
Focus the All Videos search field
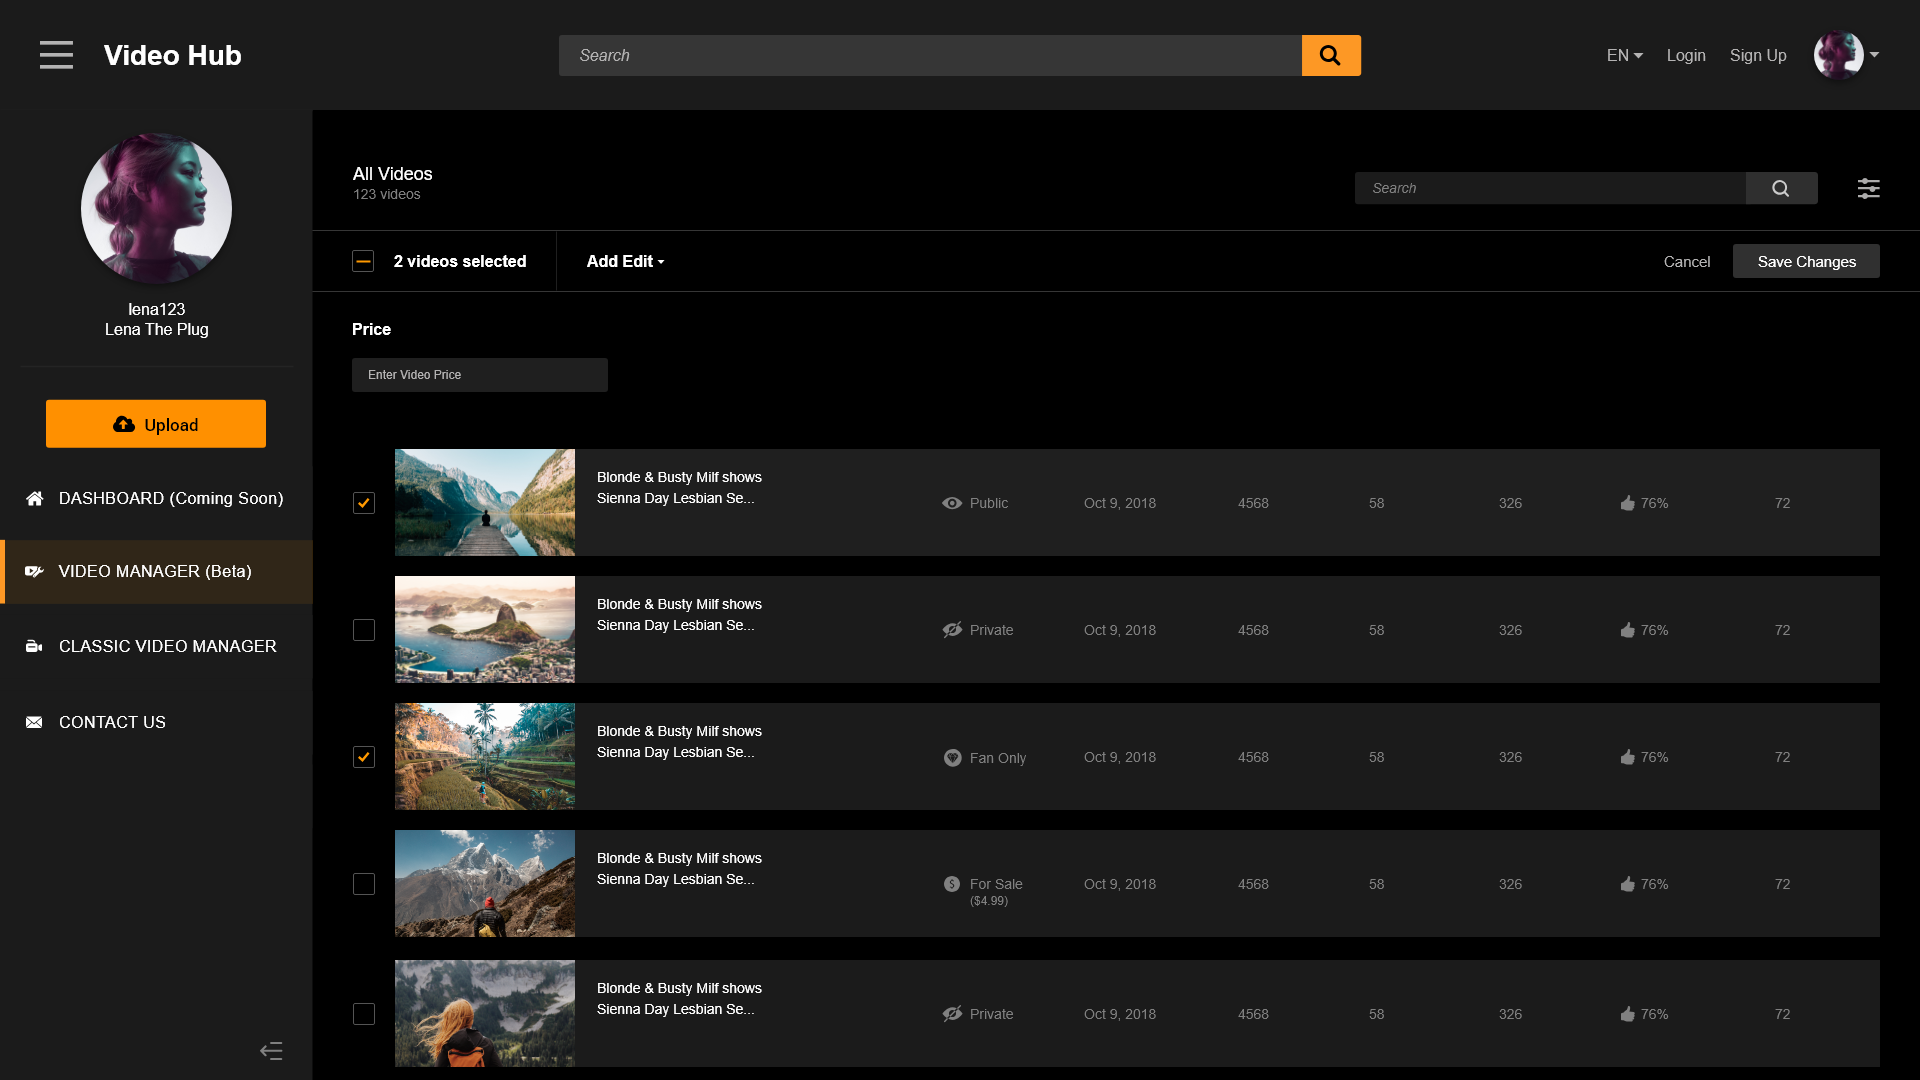tap(1550, 188)
